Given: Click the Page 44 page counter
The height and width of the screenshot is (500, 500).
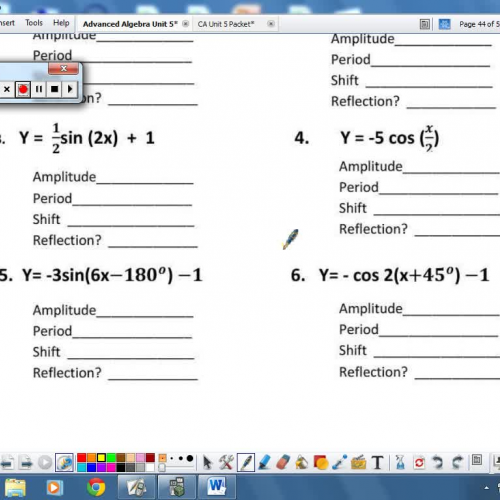Looking at the screenshot, I should pos(479,24).
